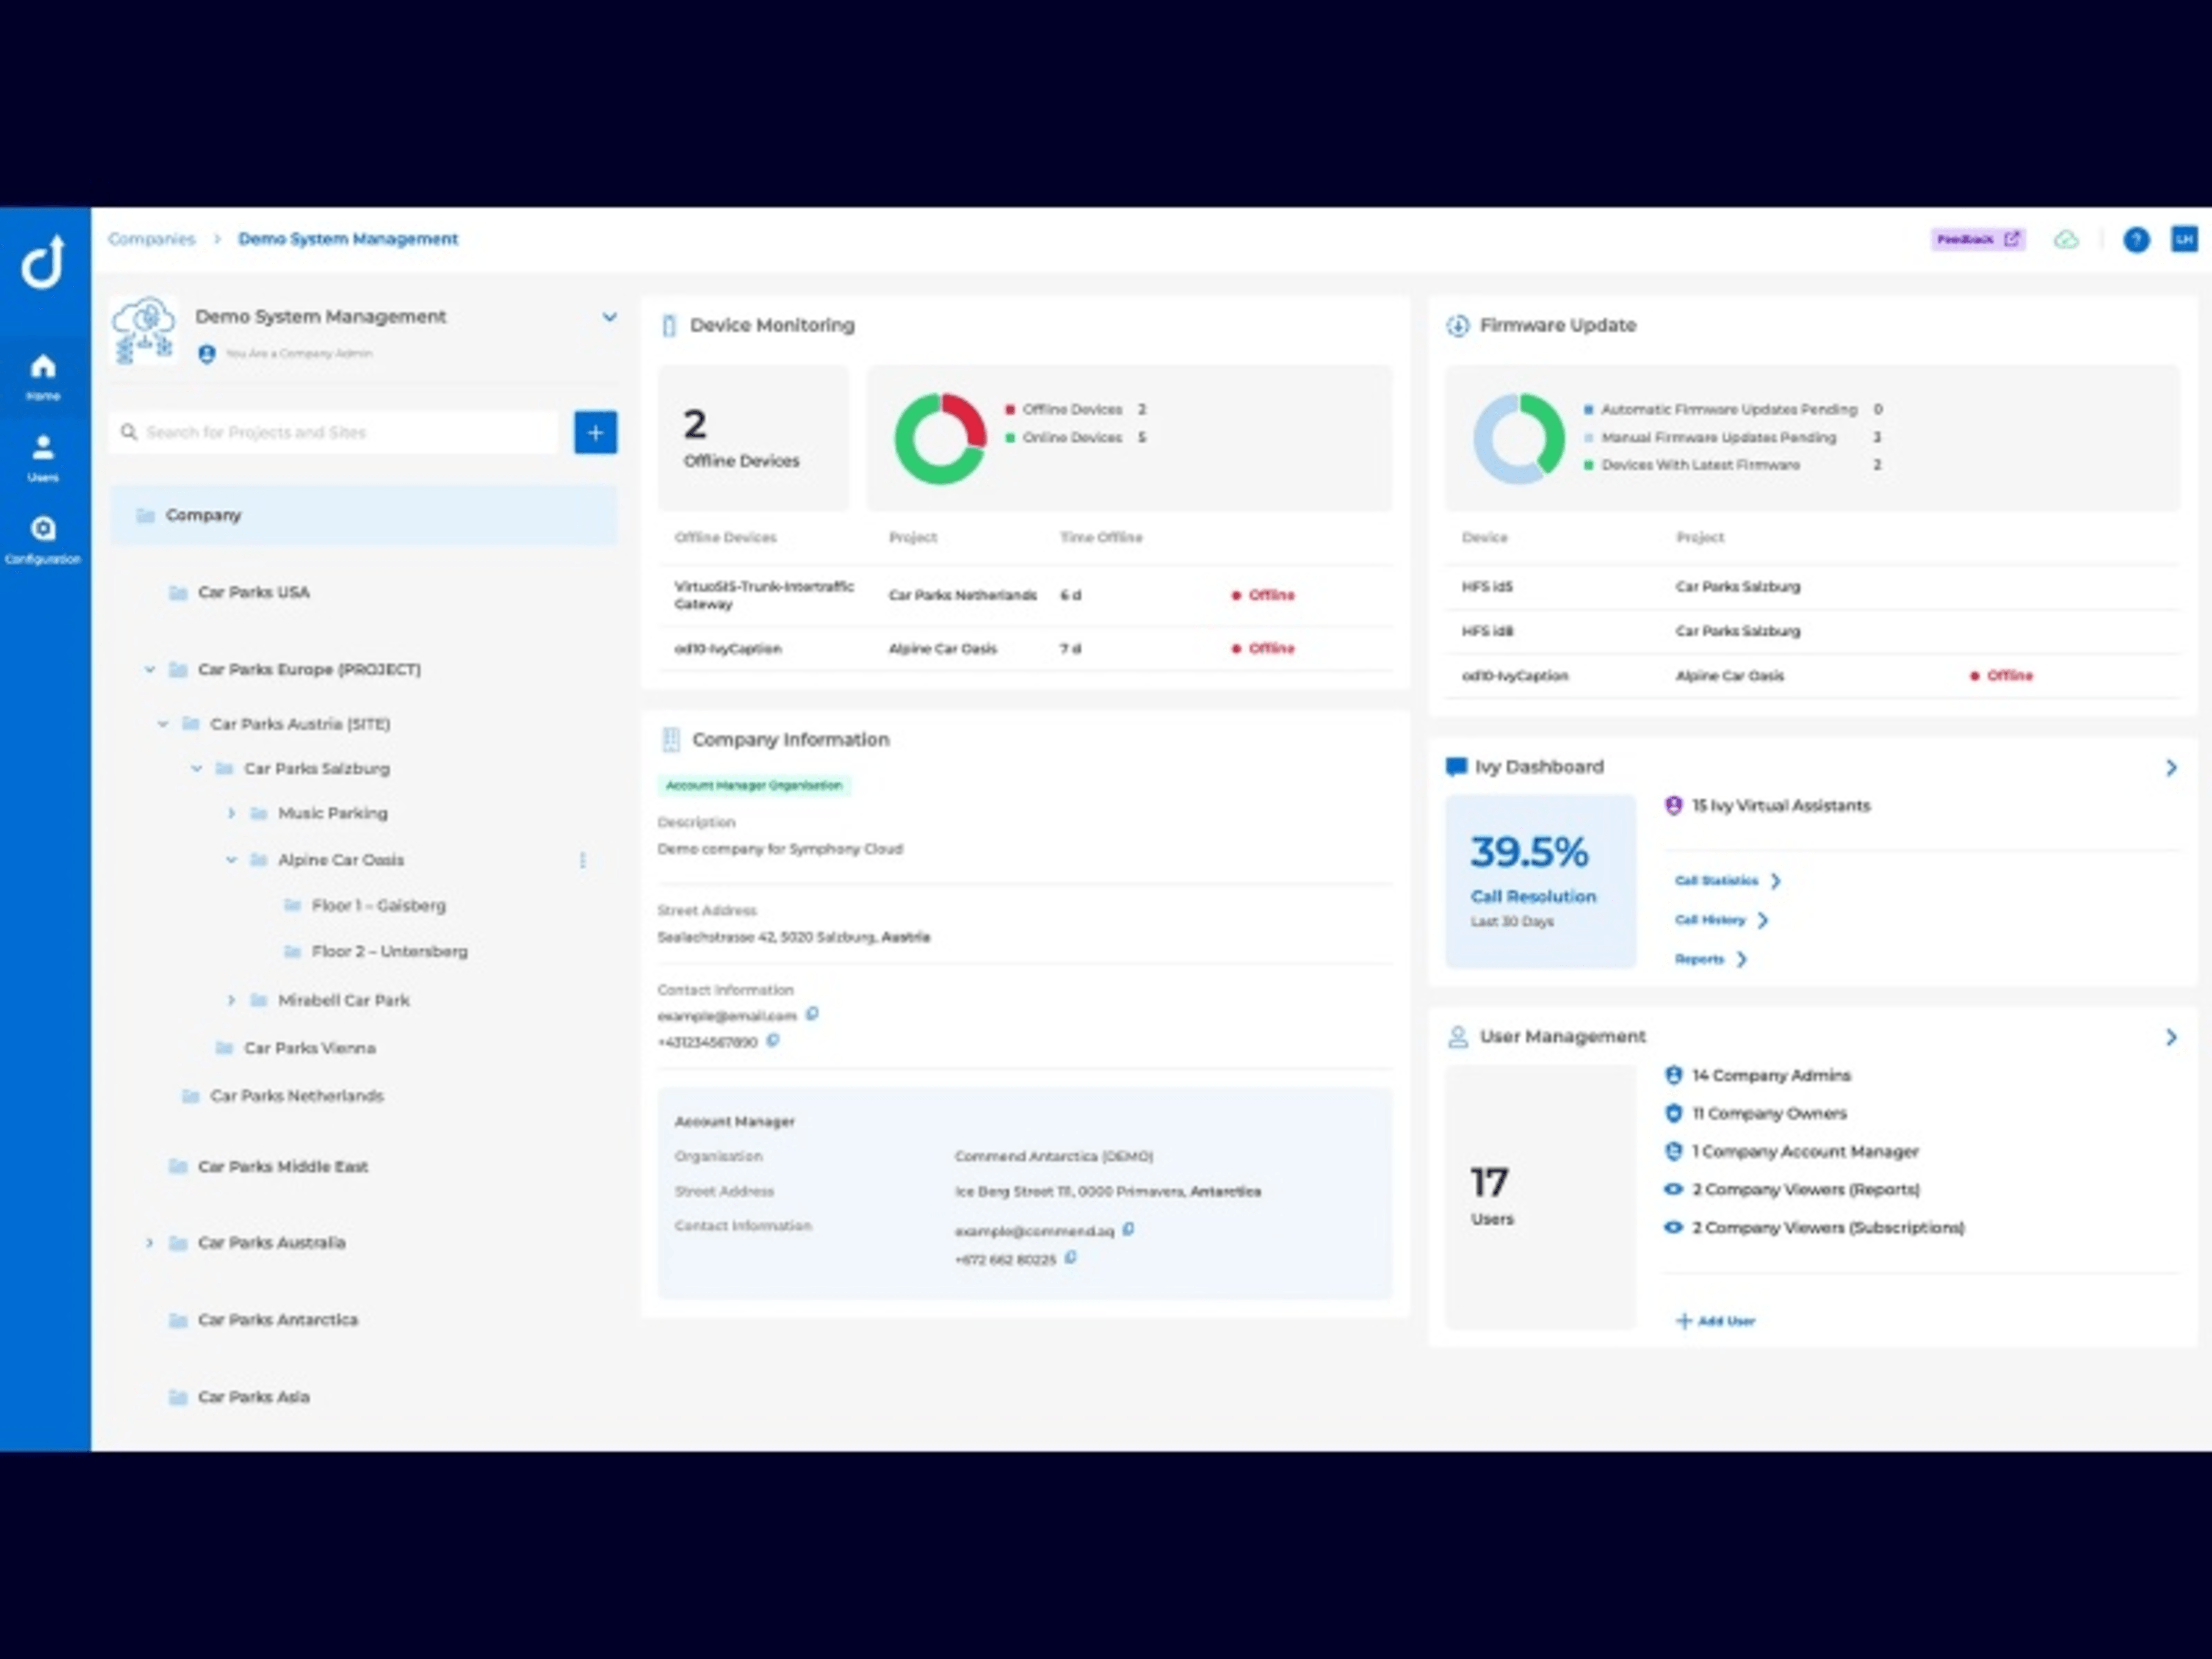Viewport: 2212px width, 1659px height.
Task: Open the Reports link in Ivy Dashboard
Action: click(x=1711, y=960)
